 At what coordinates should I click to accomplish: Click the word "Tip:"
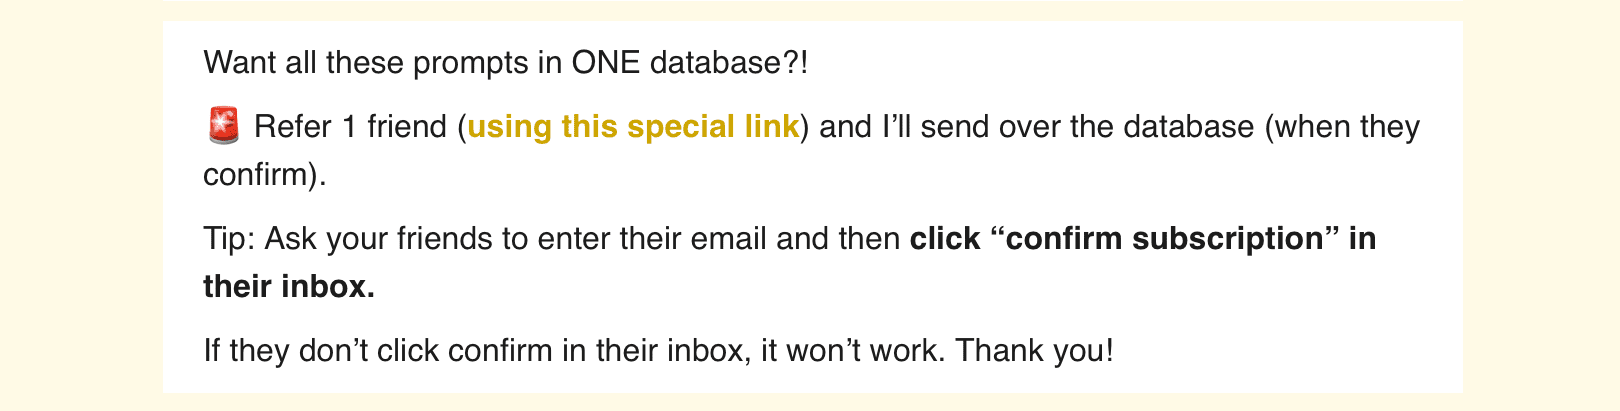[230, 239]
